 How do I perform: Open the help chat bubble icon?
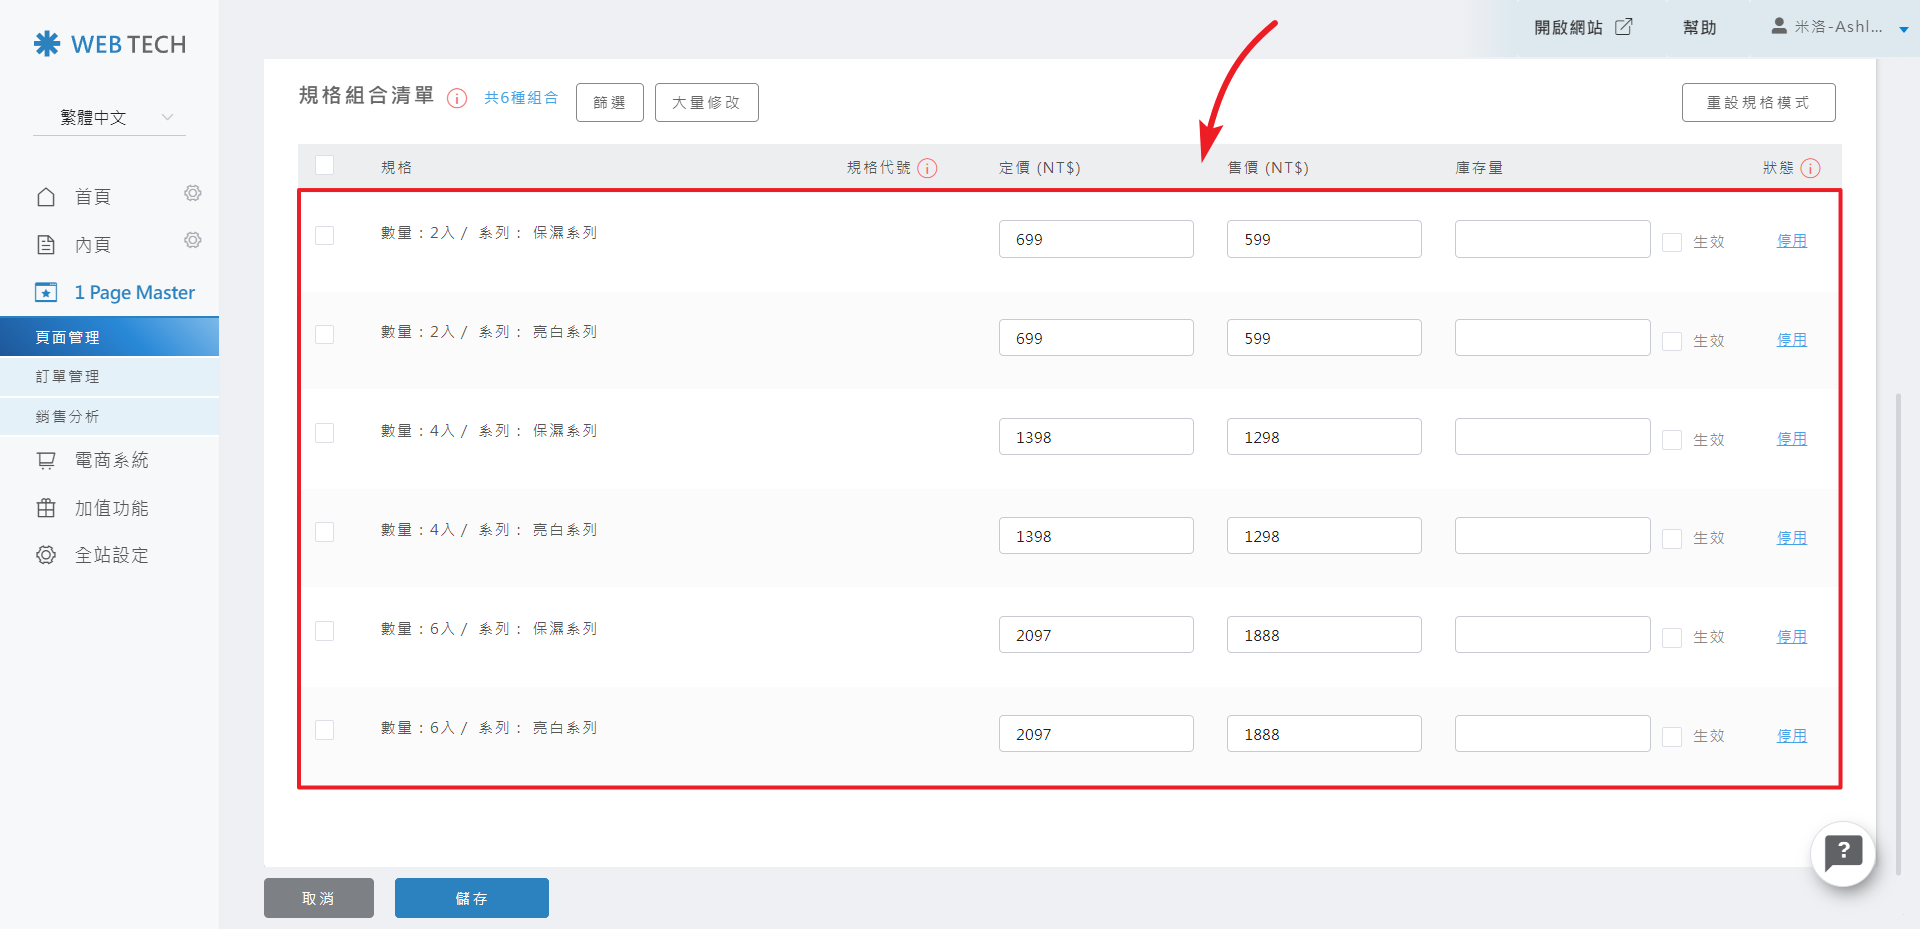tap(1842, 853)
